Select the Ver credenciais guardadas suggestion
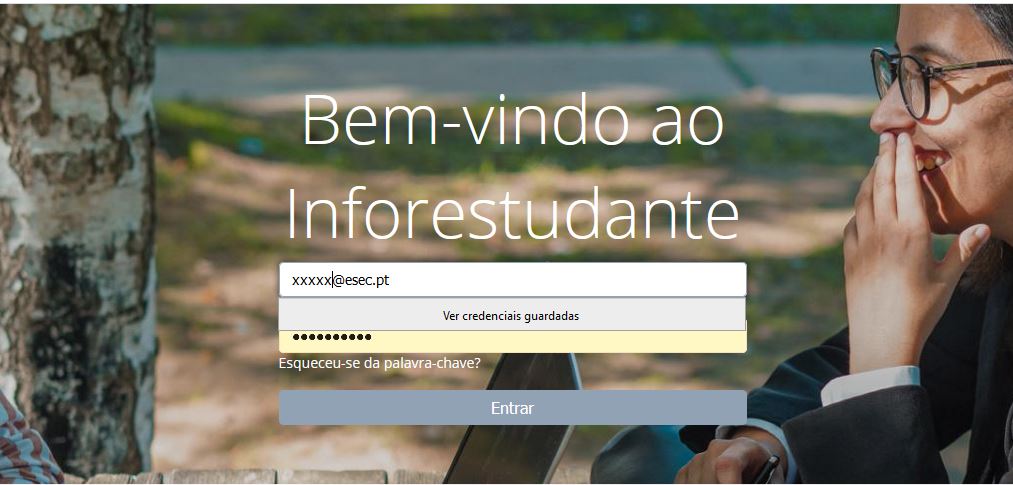The height and width of the screenshot is (485, 1013). click(512, 315)
